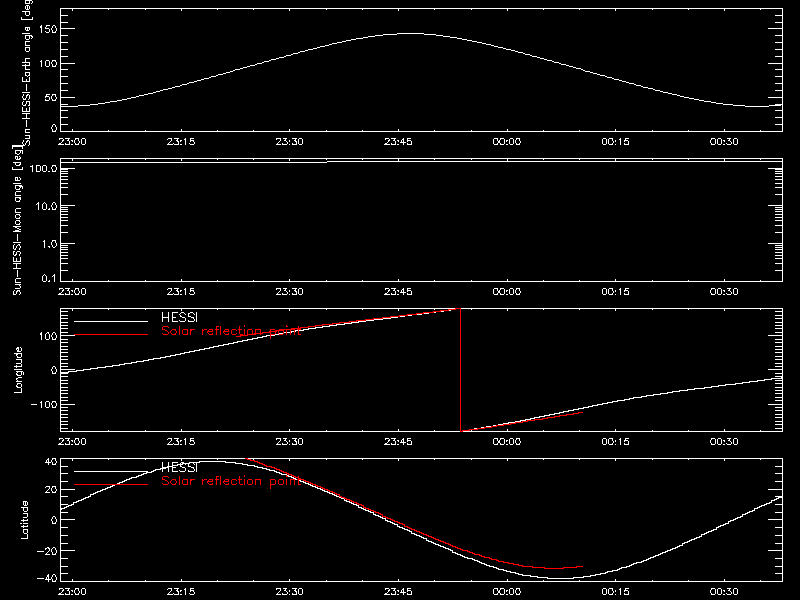Click 00:30 label under Earth angle plot
Screen dimensions: 800x600
pos(724,141)
